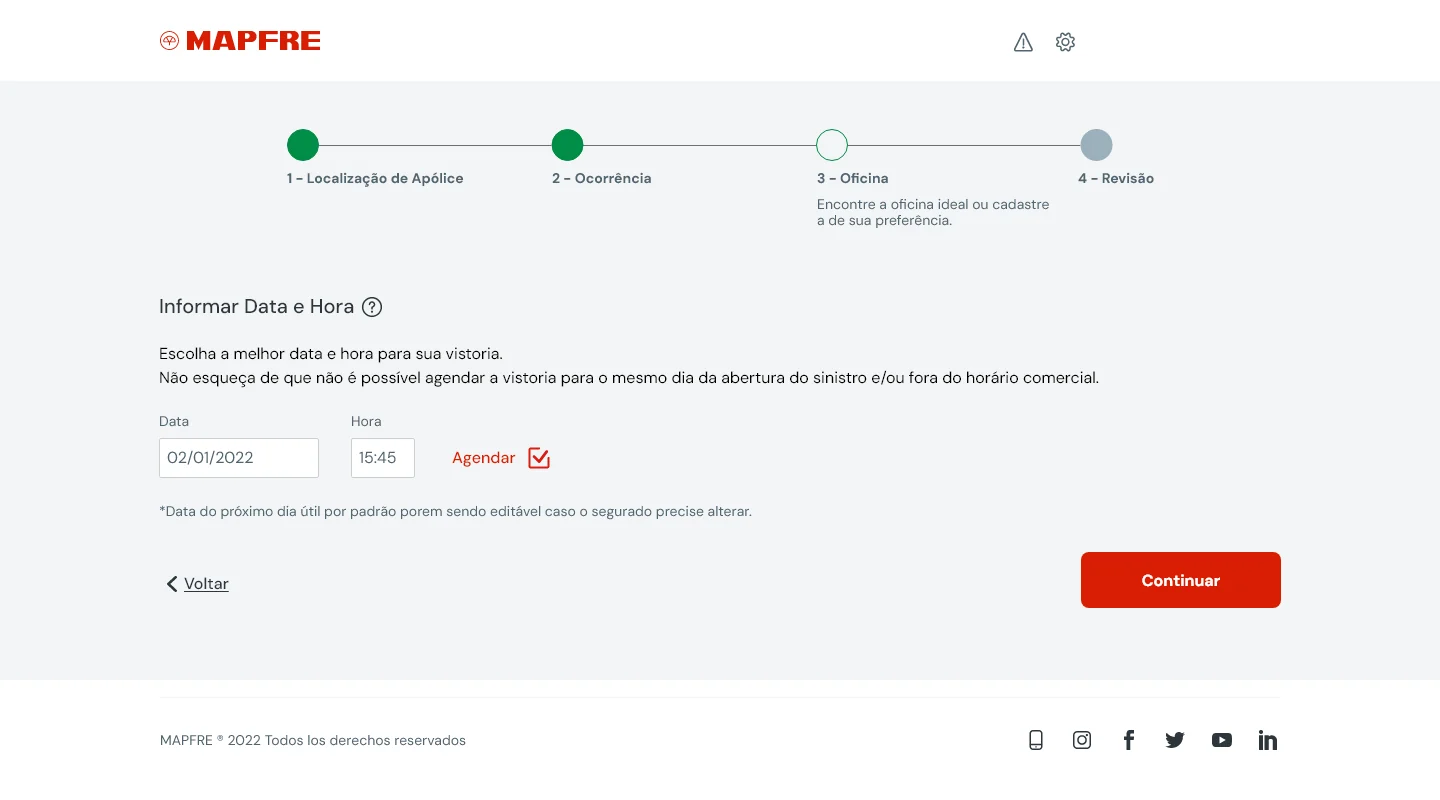Click the 'Informar Data e Hora' heading

pyautogui.click(x=256, y=307)
